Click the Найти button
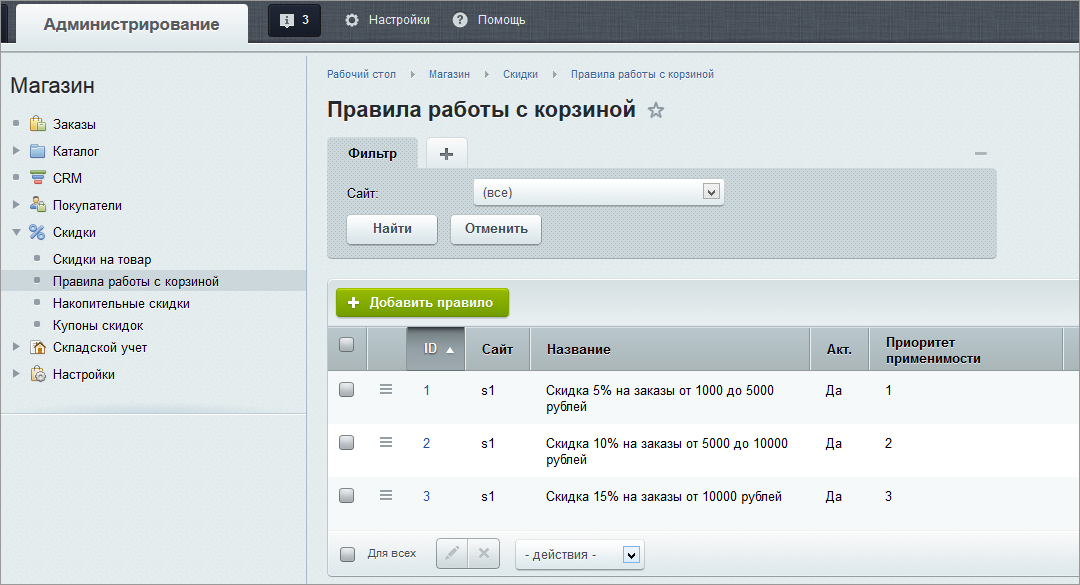 click(x=392, y=229)
